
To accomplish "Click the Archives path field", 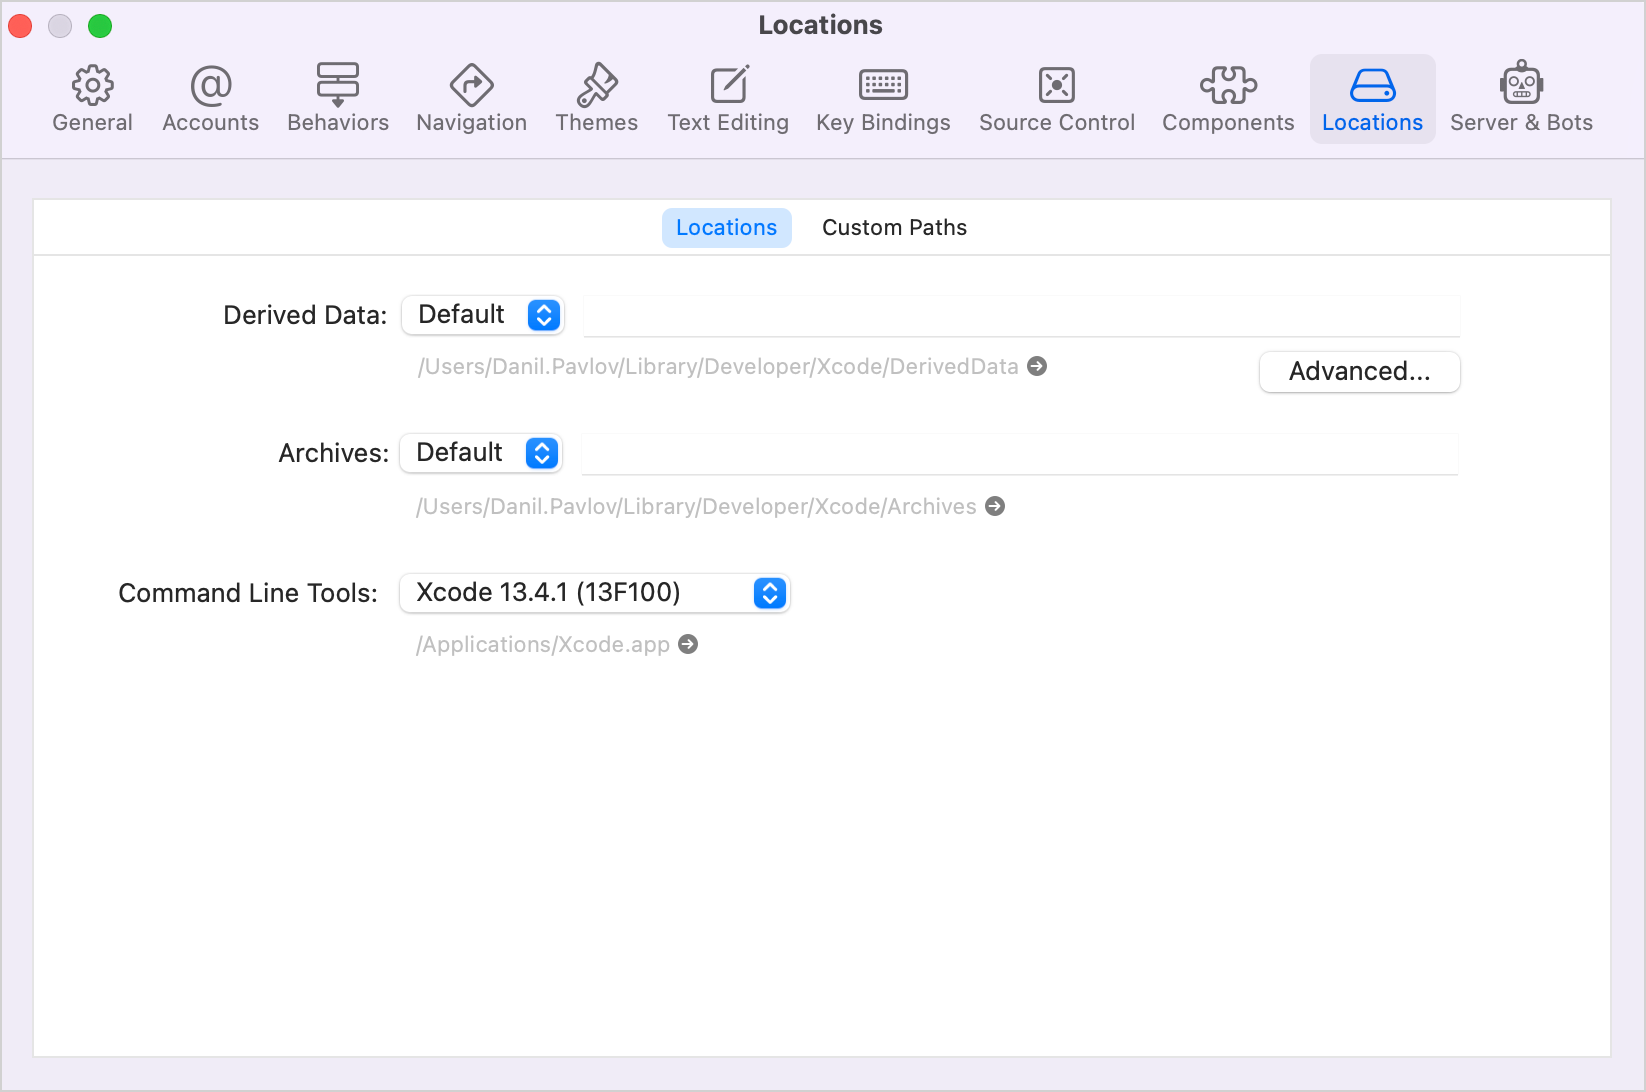I will pyautogui.click(x=1019, y=453).
